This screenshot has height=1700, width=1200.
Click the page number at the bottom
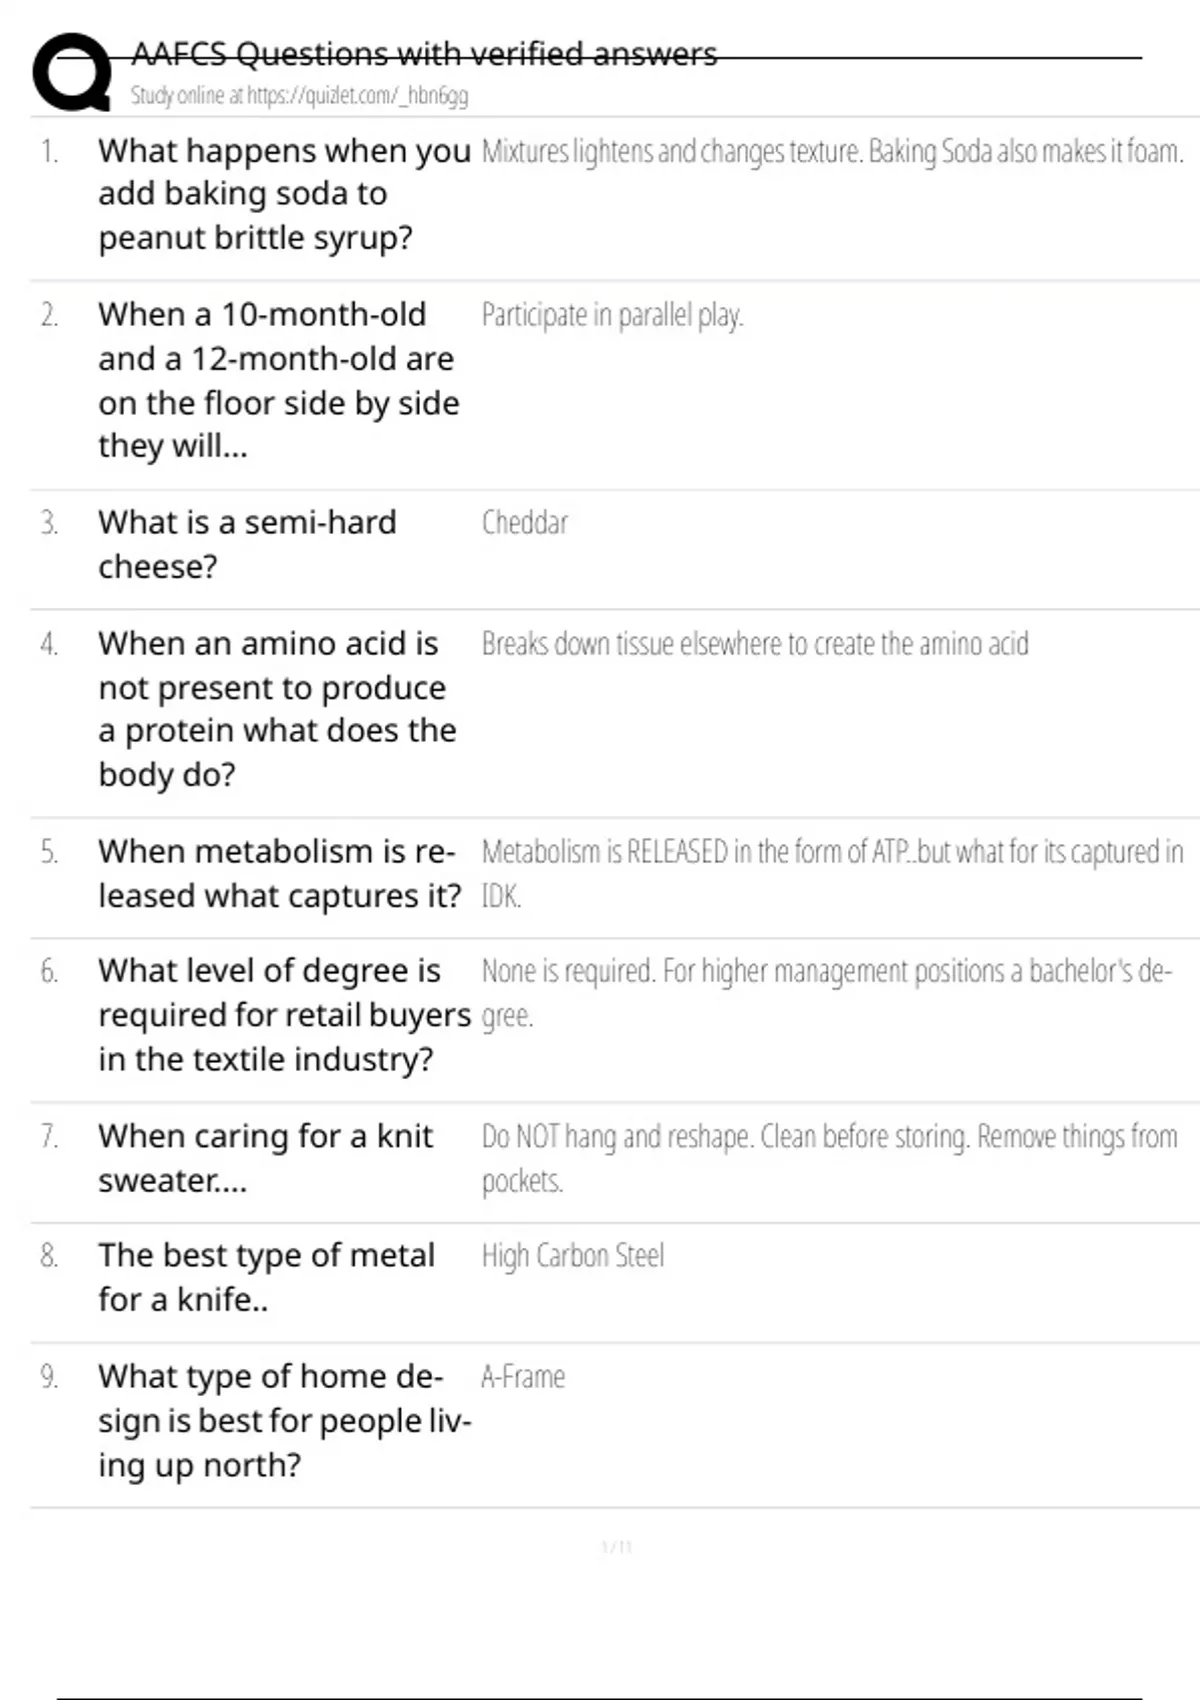[616, 1548]
